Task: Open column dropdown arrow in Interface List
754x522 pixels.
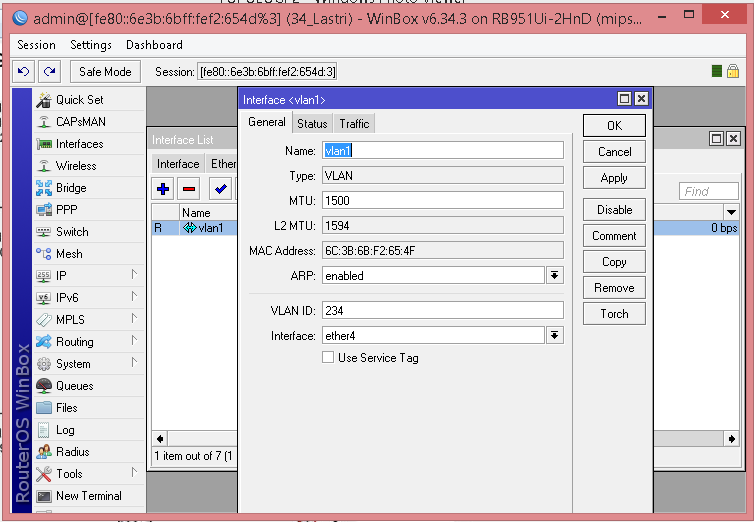Action: [x=731, y=212]
